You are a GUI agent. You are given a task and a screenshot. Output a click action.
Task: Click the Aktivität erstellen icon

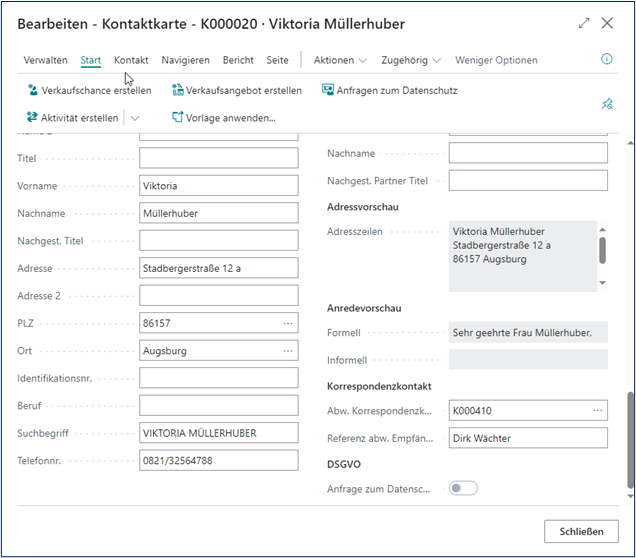[x=32, y=118]
